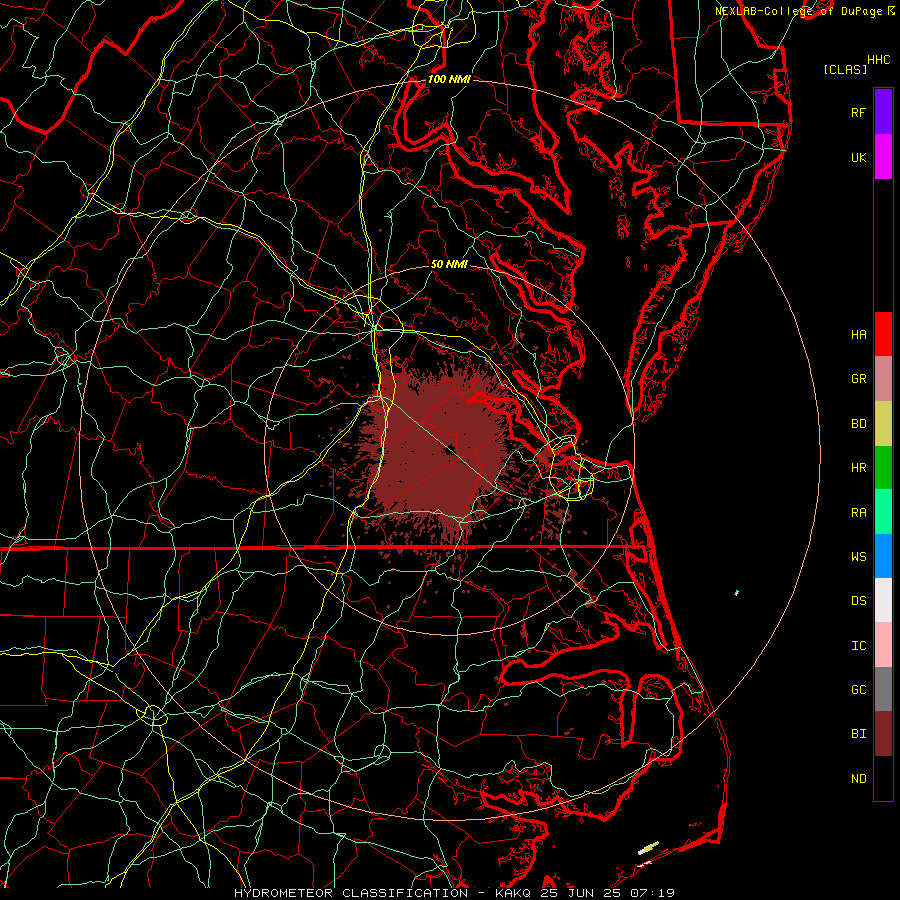Click the IC light pink legend swatch
The image size is (900, 900).
tap(883, 645)
